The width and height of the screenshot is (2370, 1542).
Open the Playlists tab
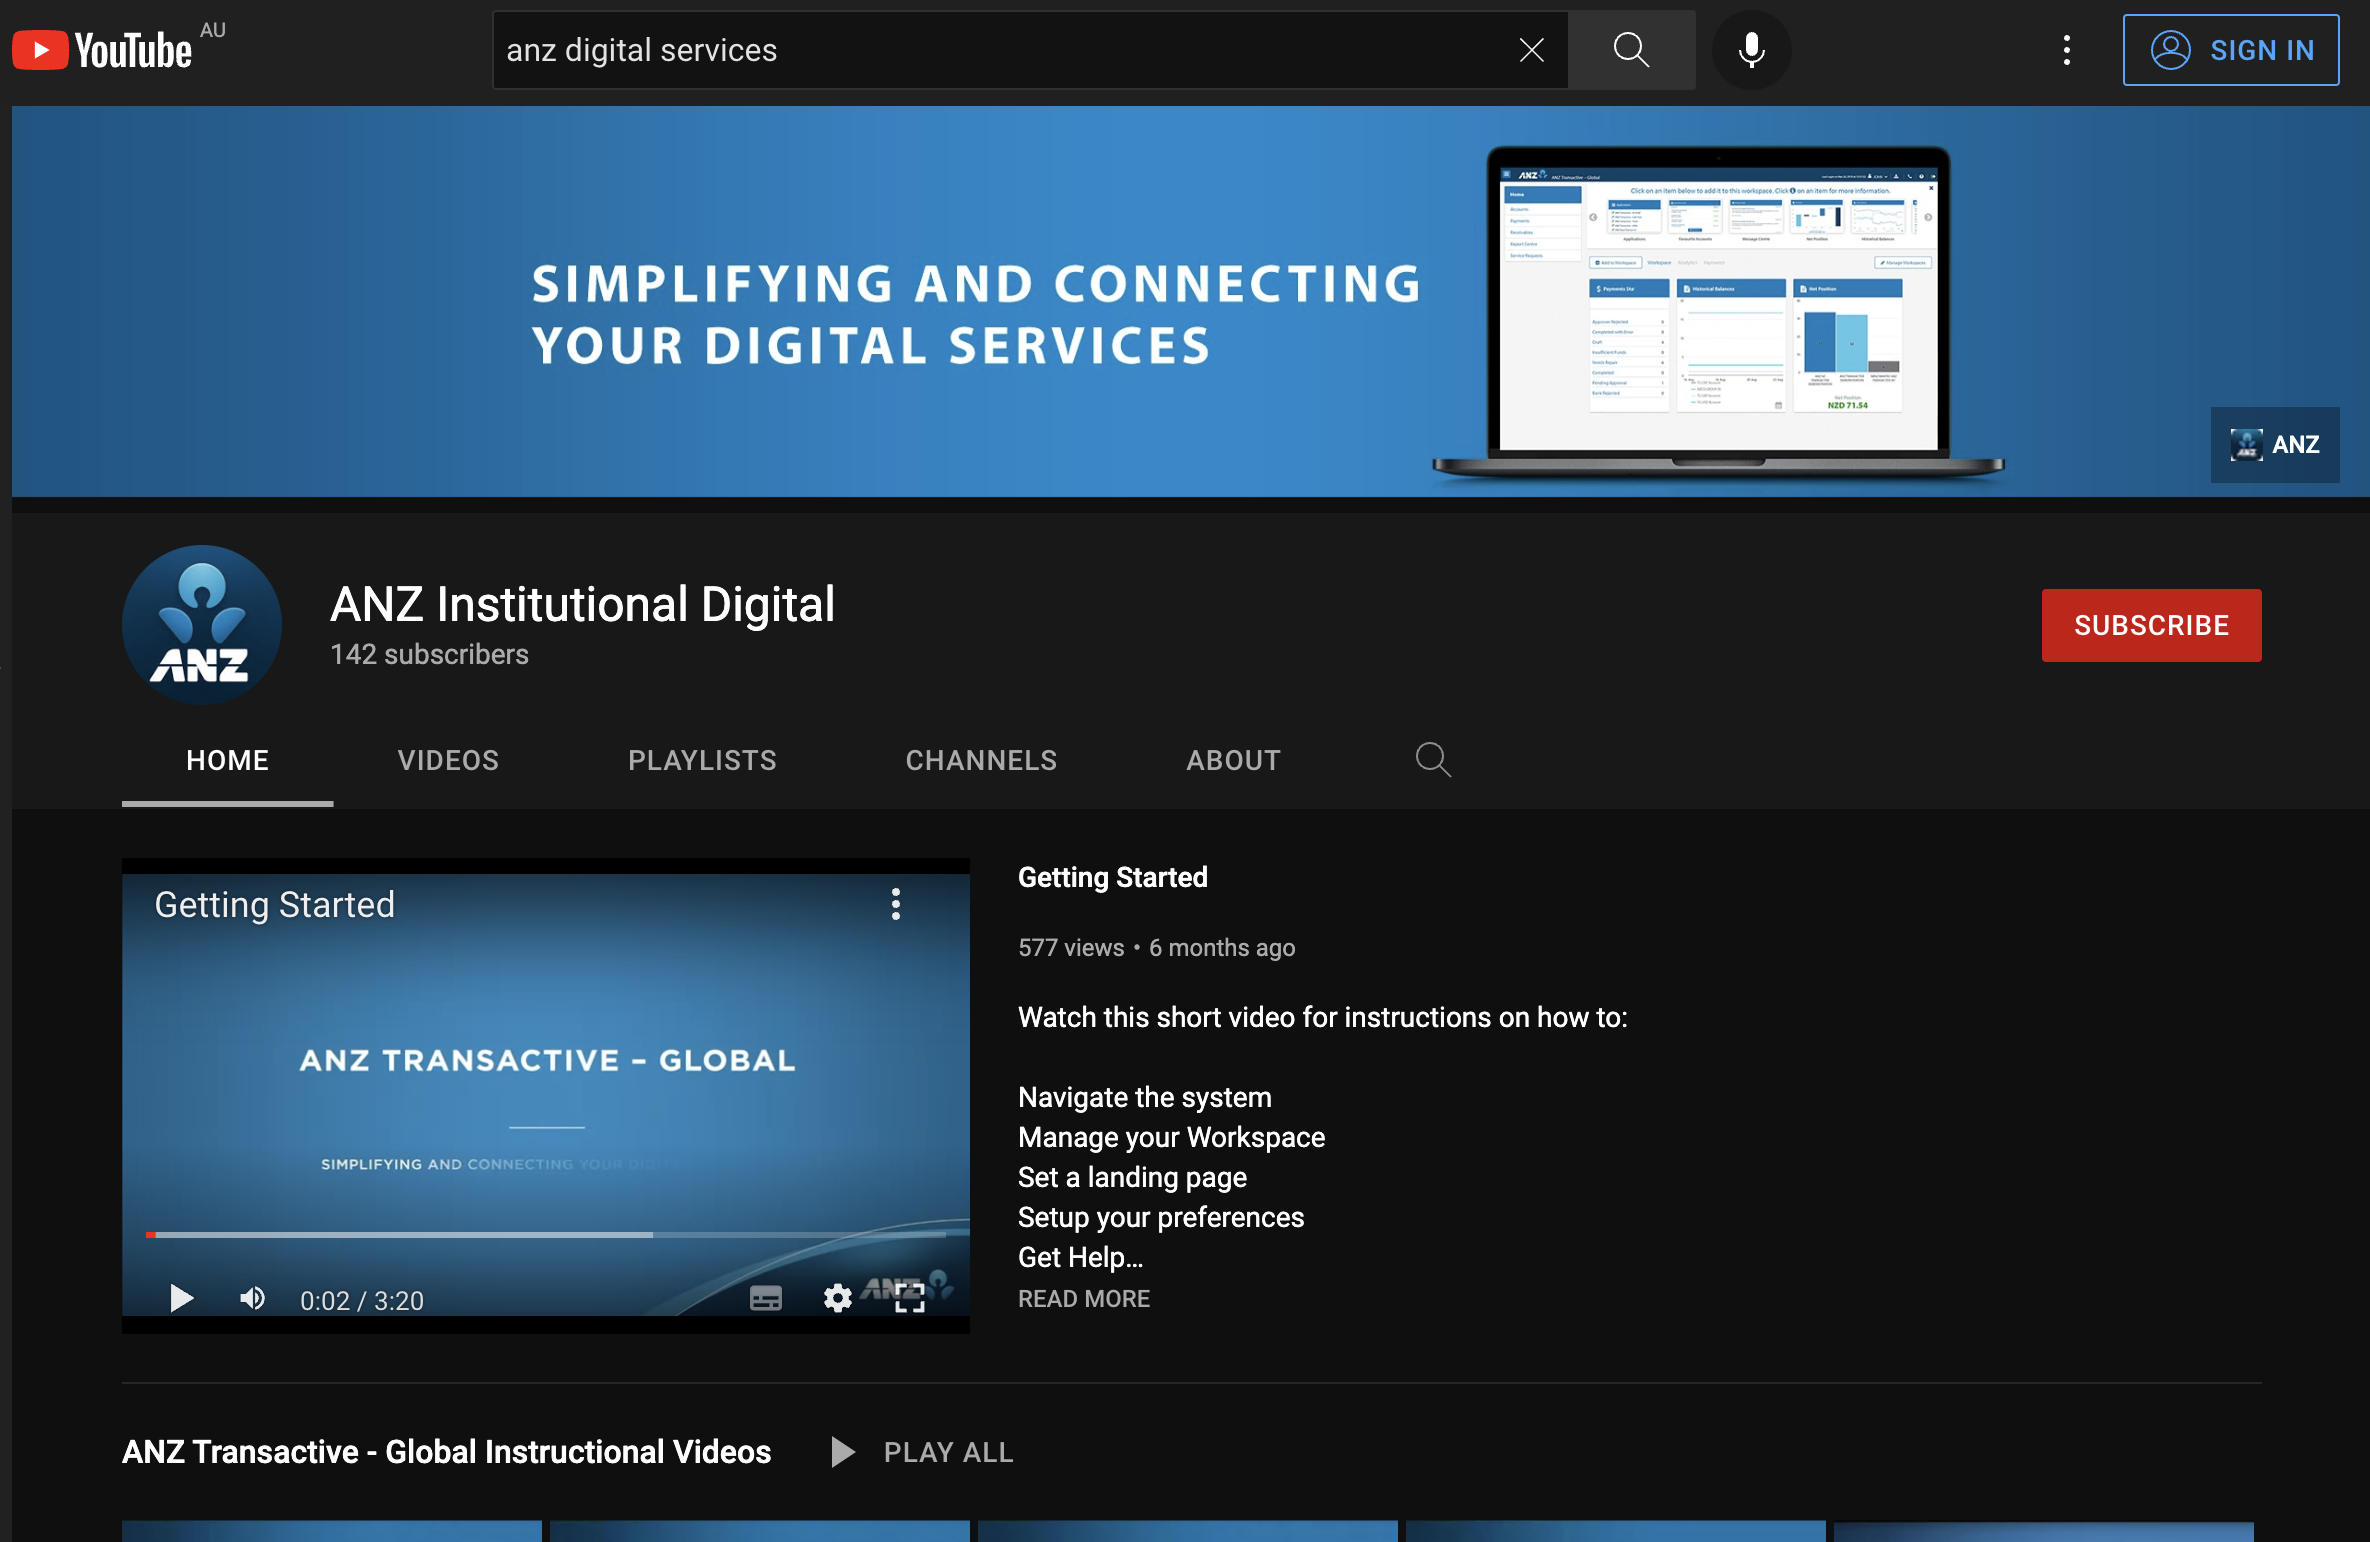coord(702,761)
